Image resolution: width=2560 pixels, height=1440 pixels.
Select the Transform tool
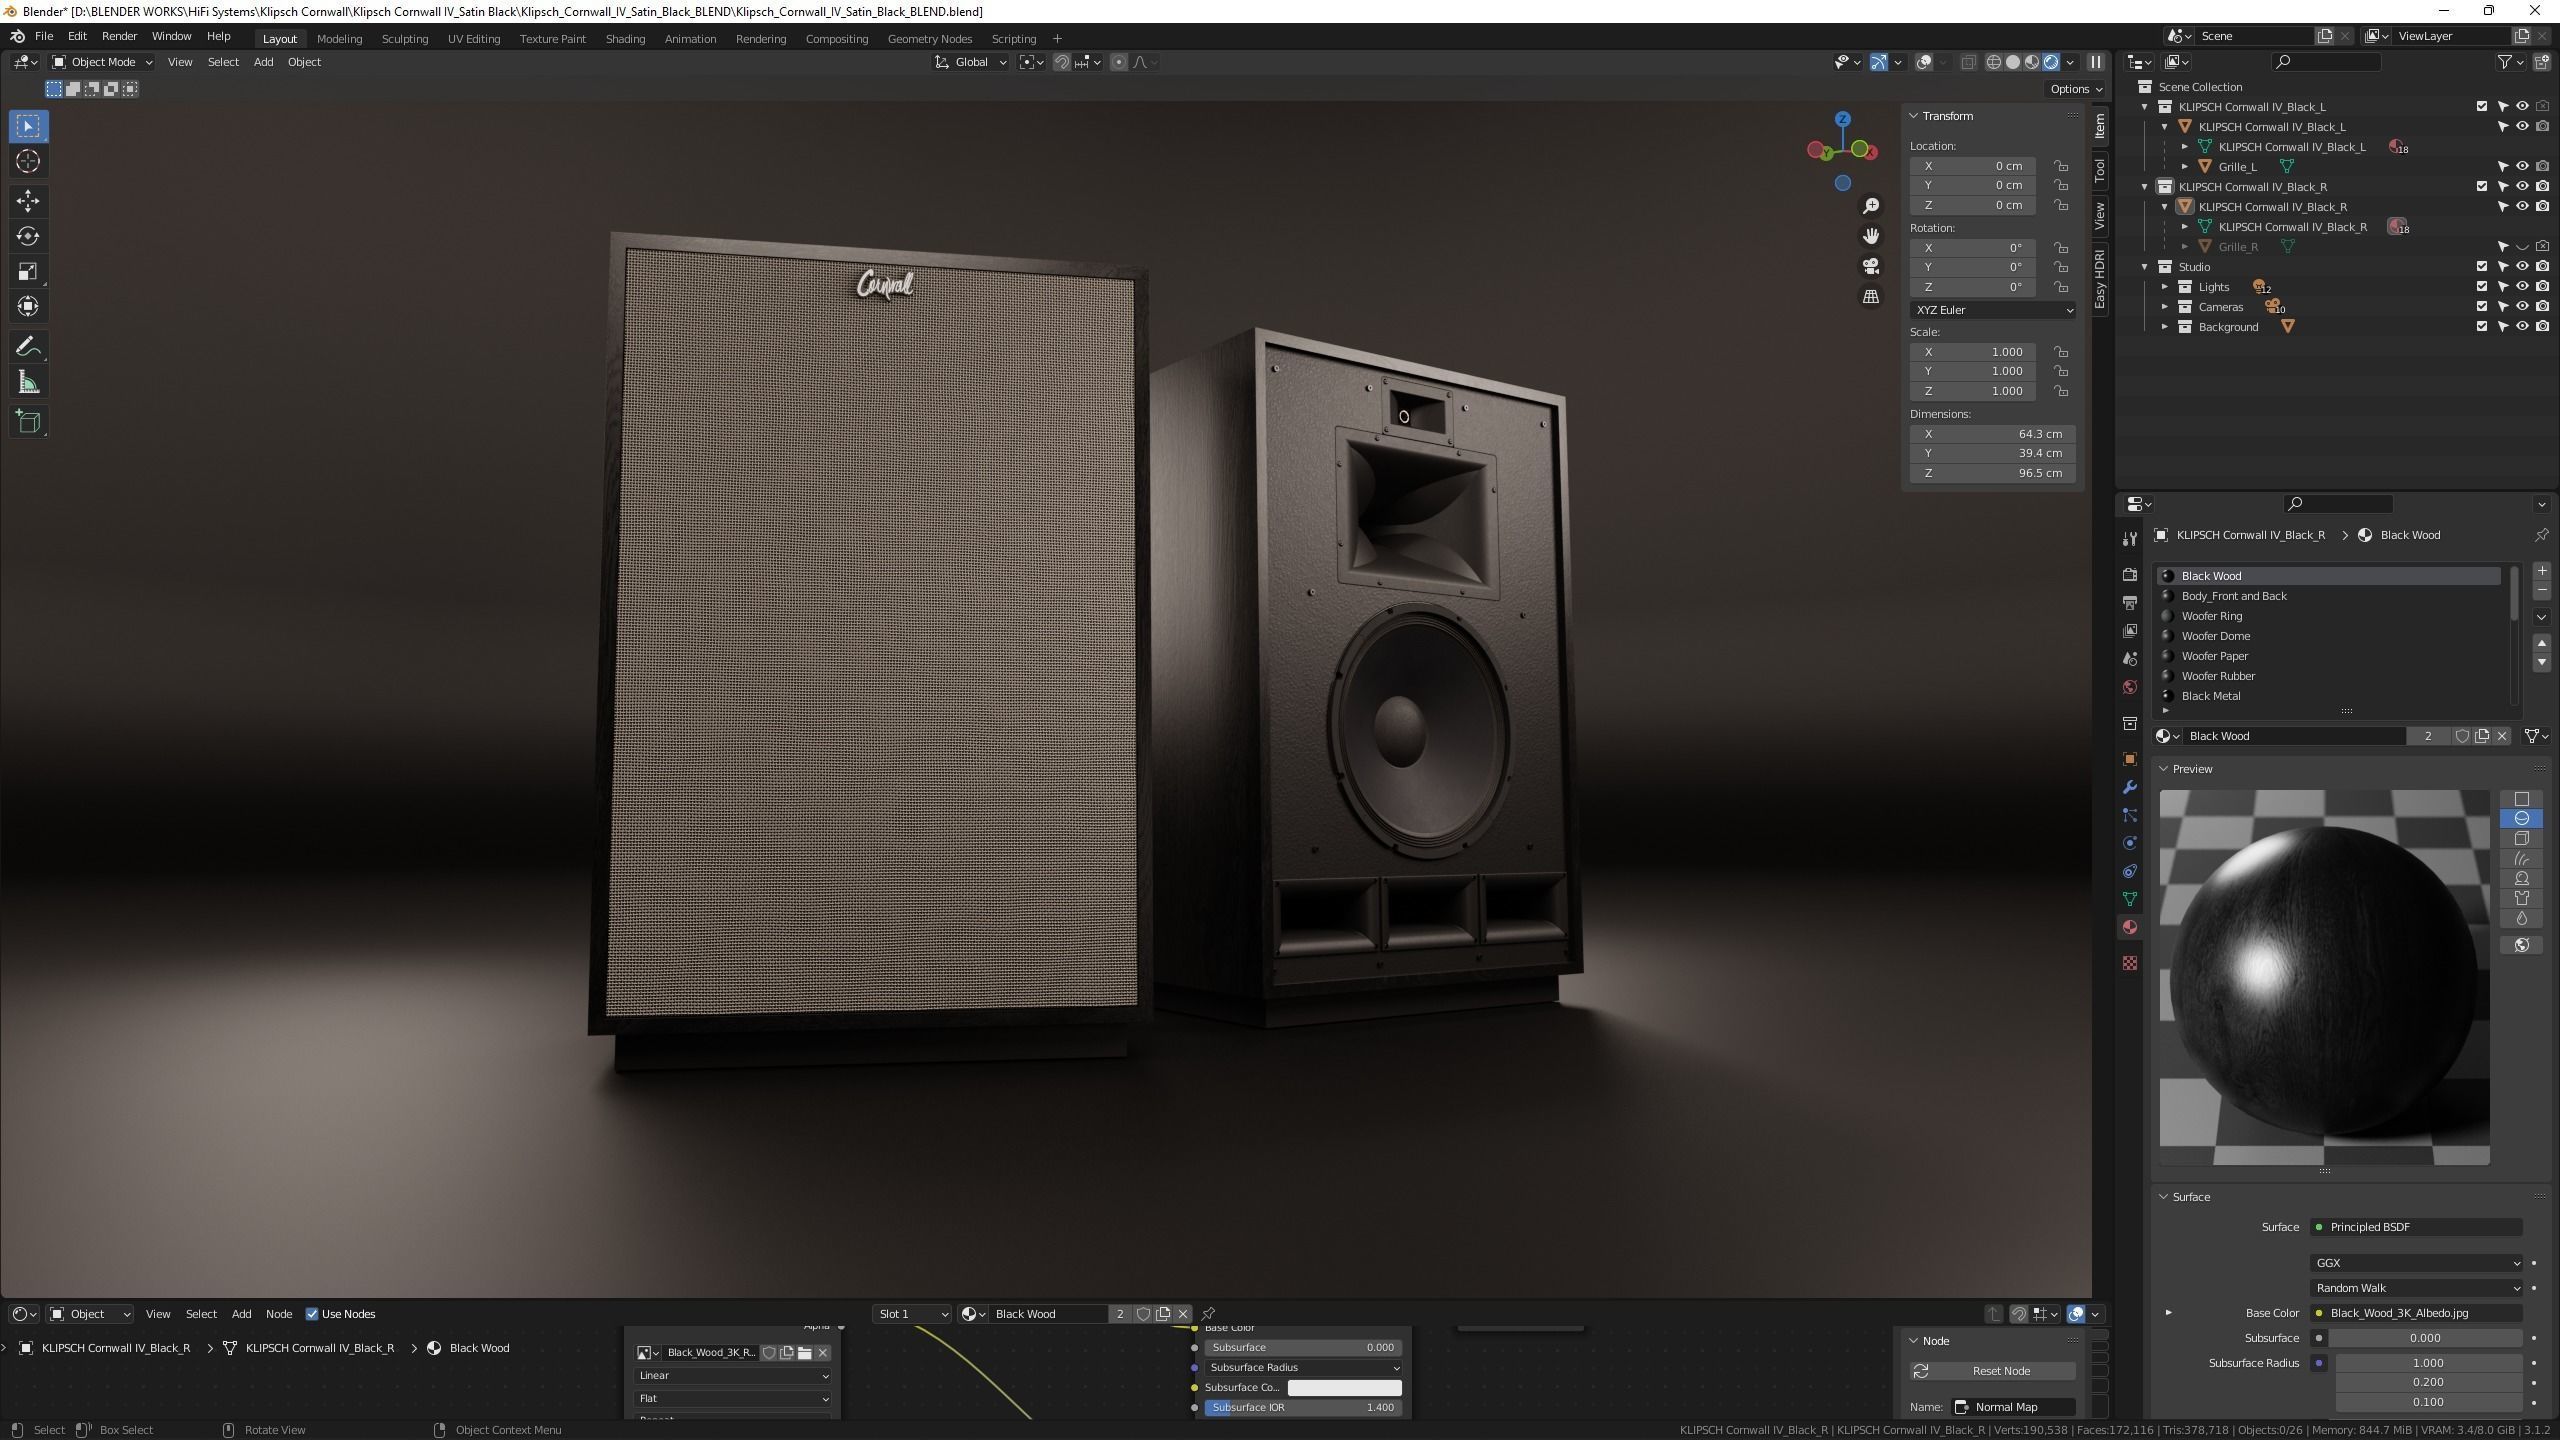[x=28, y=306]
